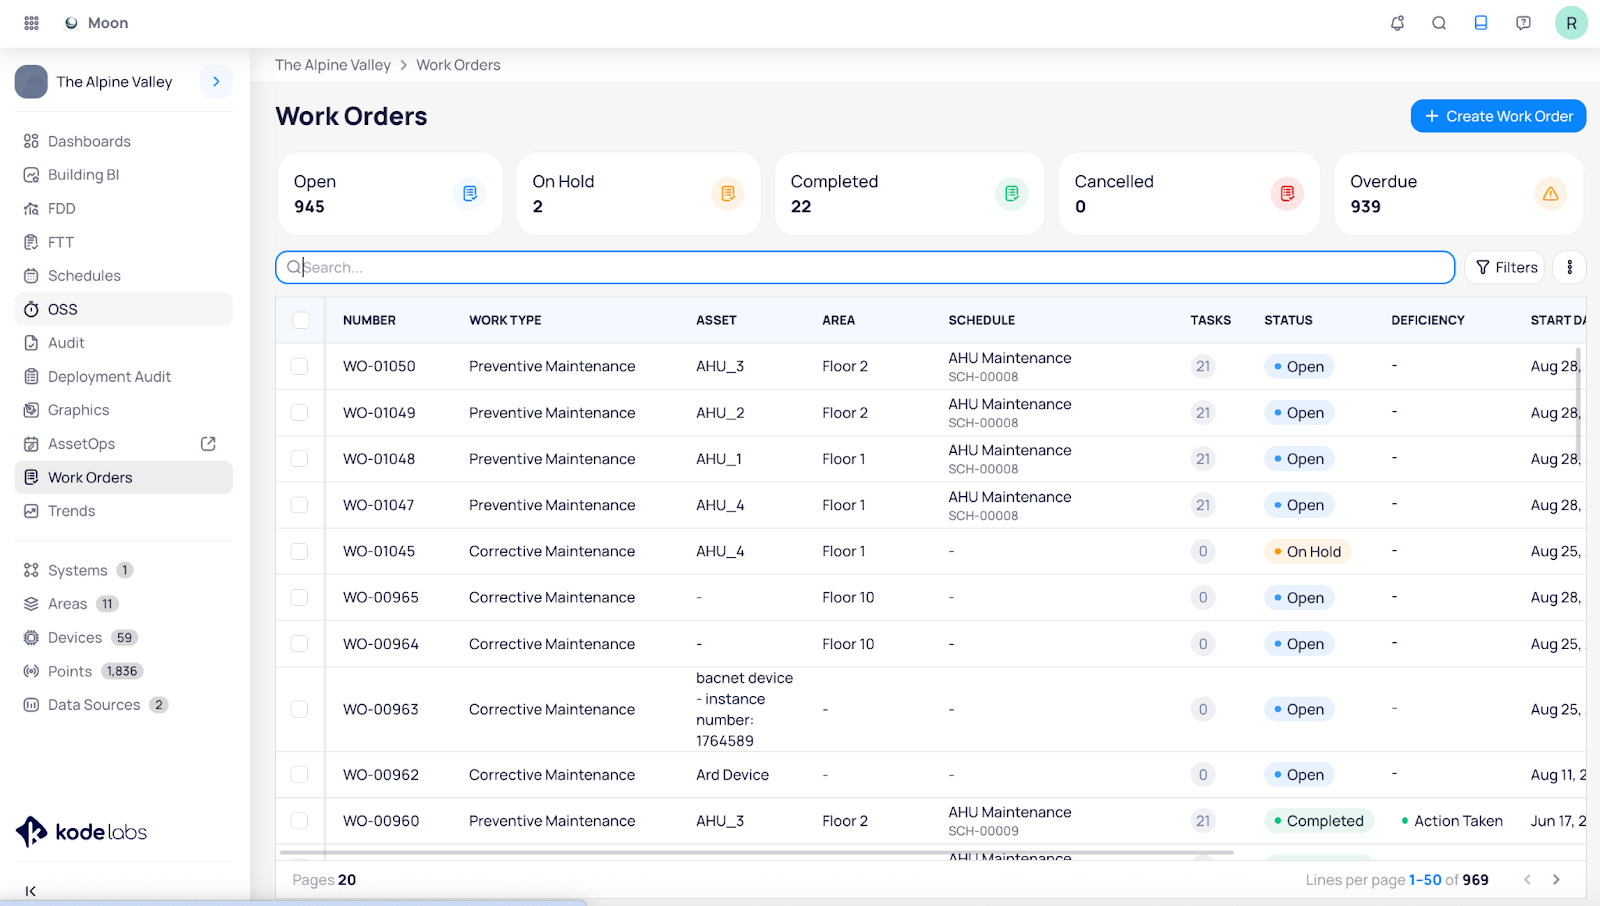Open the Filters button
This screenshot has height=906, width=1600.
point(1505,267)
